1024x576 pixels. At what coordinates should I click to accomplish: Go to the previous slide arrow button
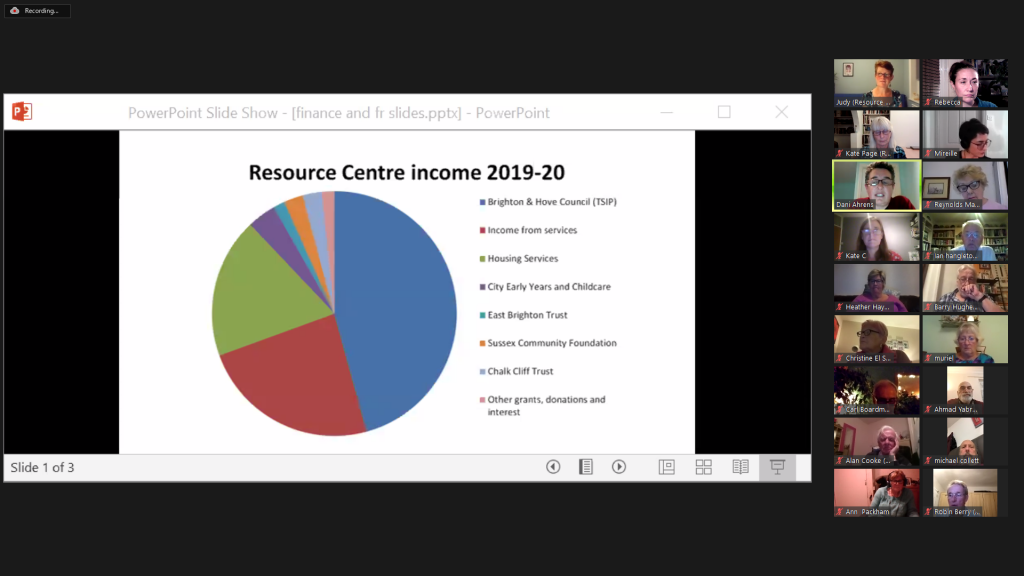point(553,467)
